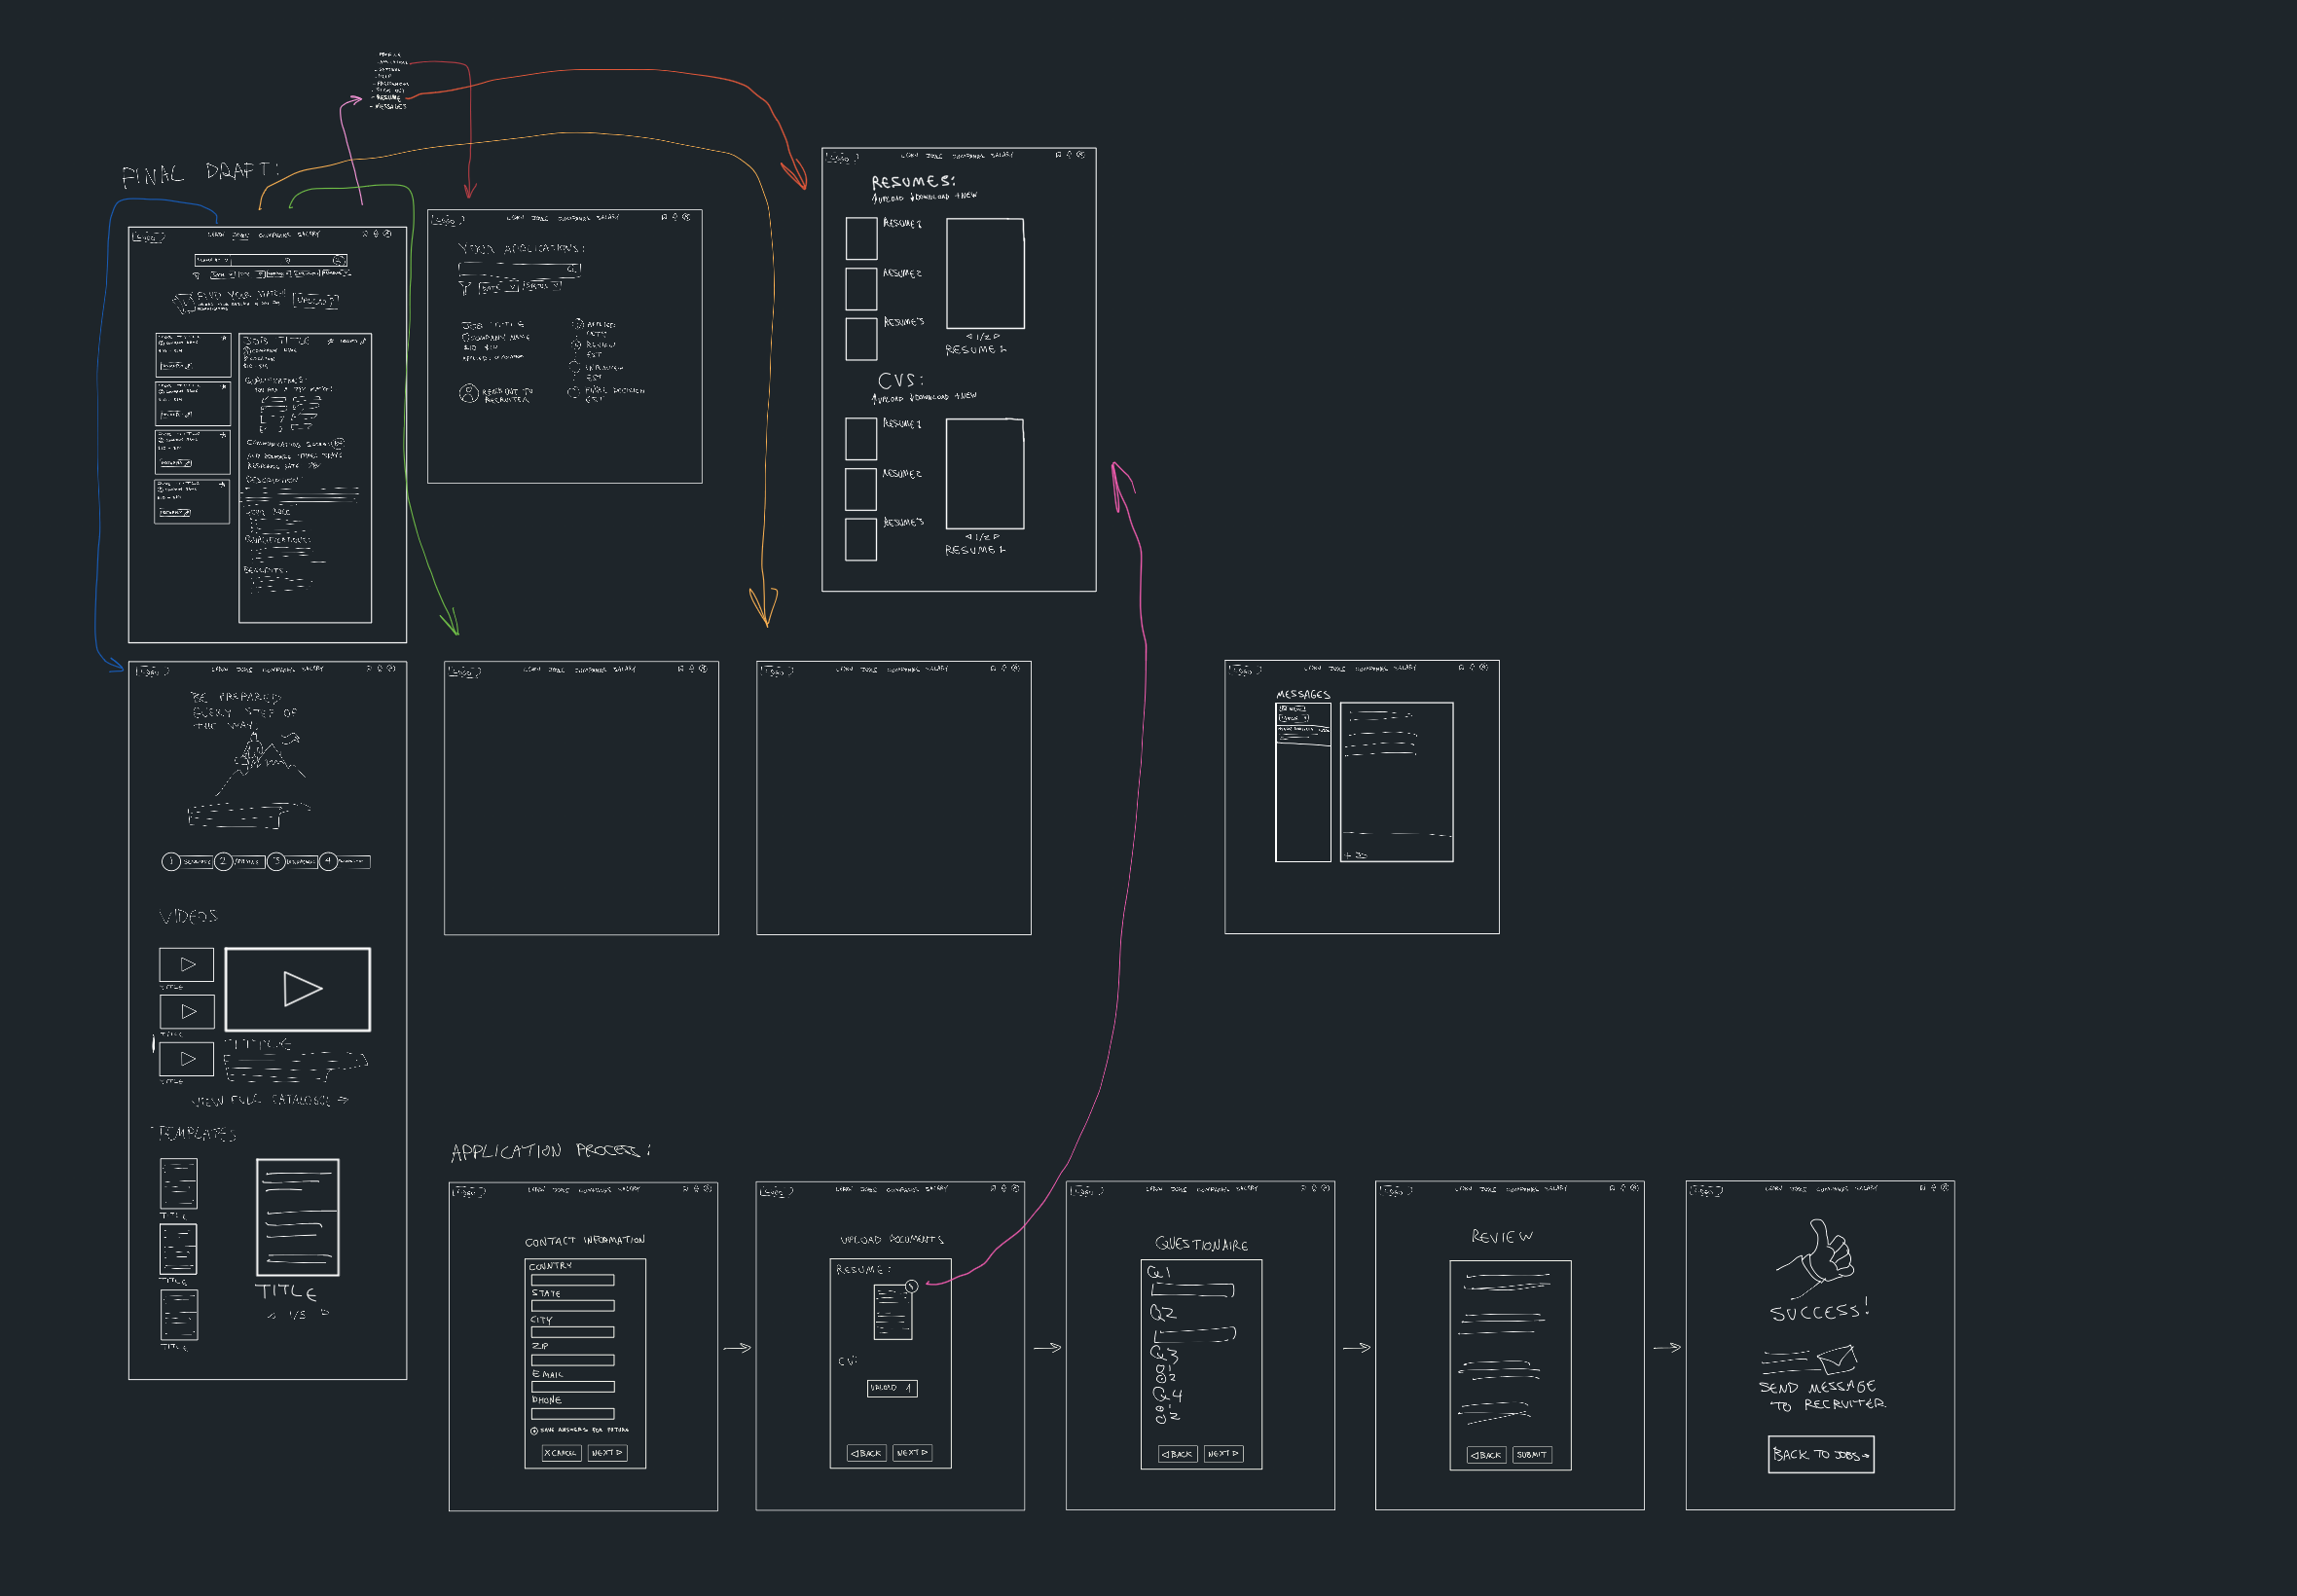Select the Applied status radio on Your Applications

click(x=579, y=325)
